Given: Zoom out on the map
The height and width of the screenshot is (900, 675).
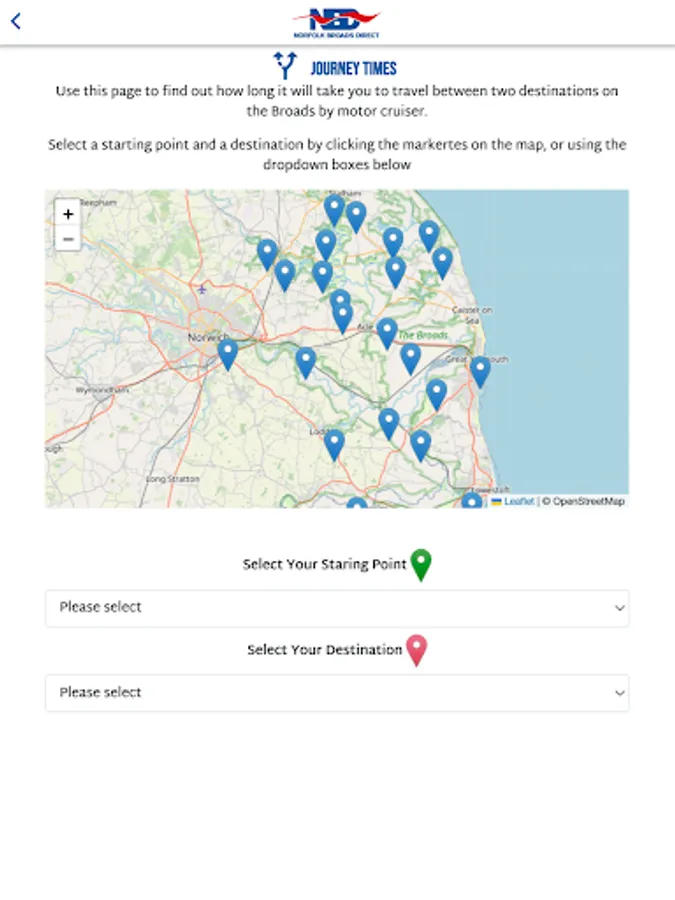Looking at the screenshot, I should coord(68,239).
